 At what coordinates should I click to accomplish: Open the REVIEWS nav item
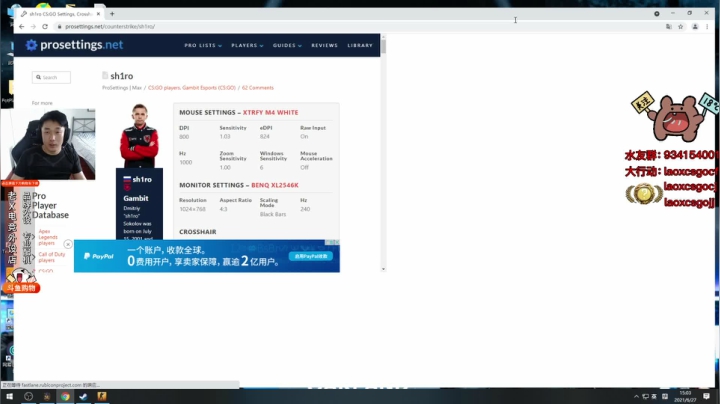pyautogui.click(x=324, y=45)
